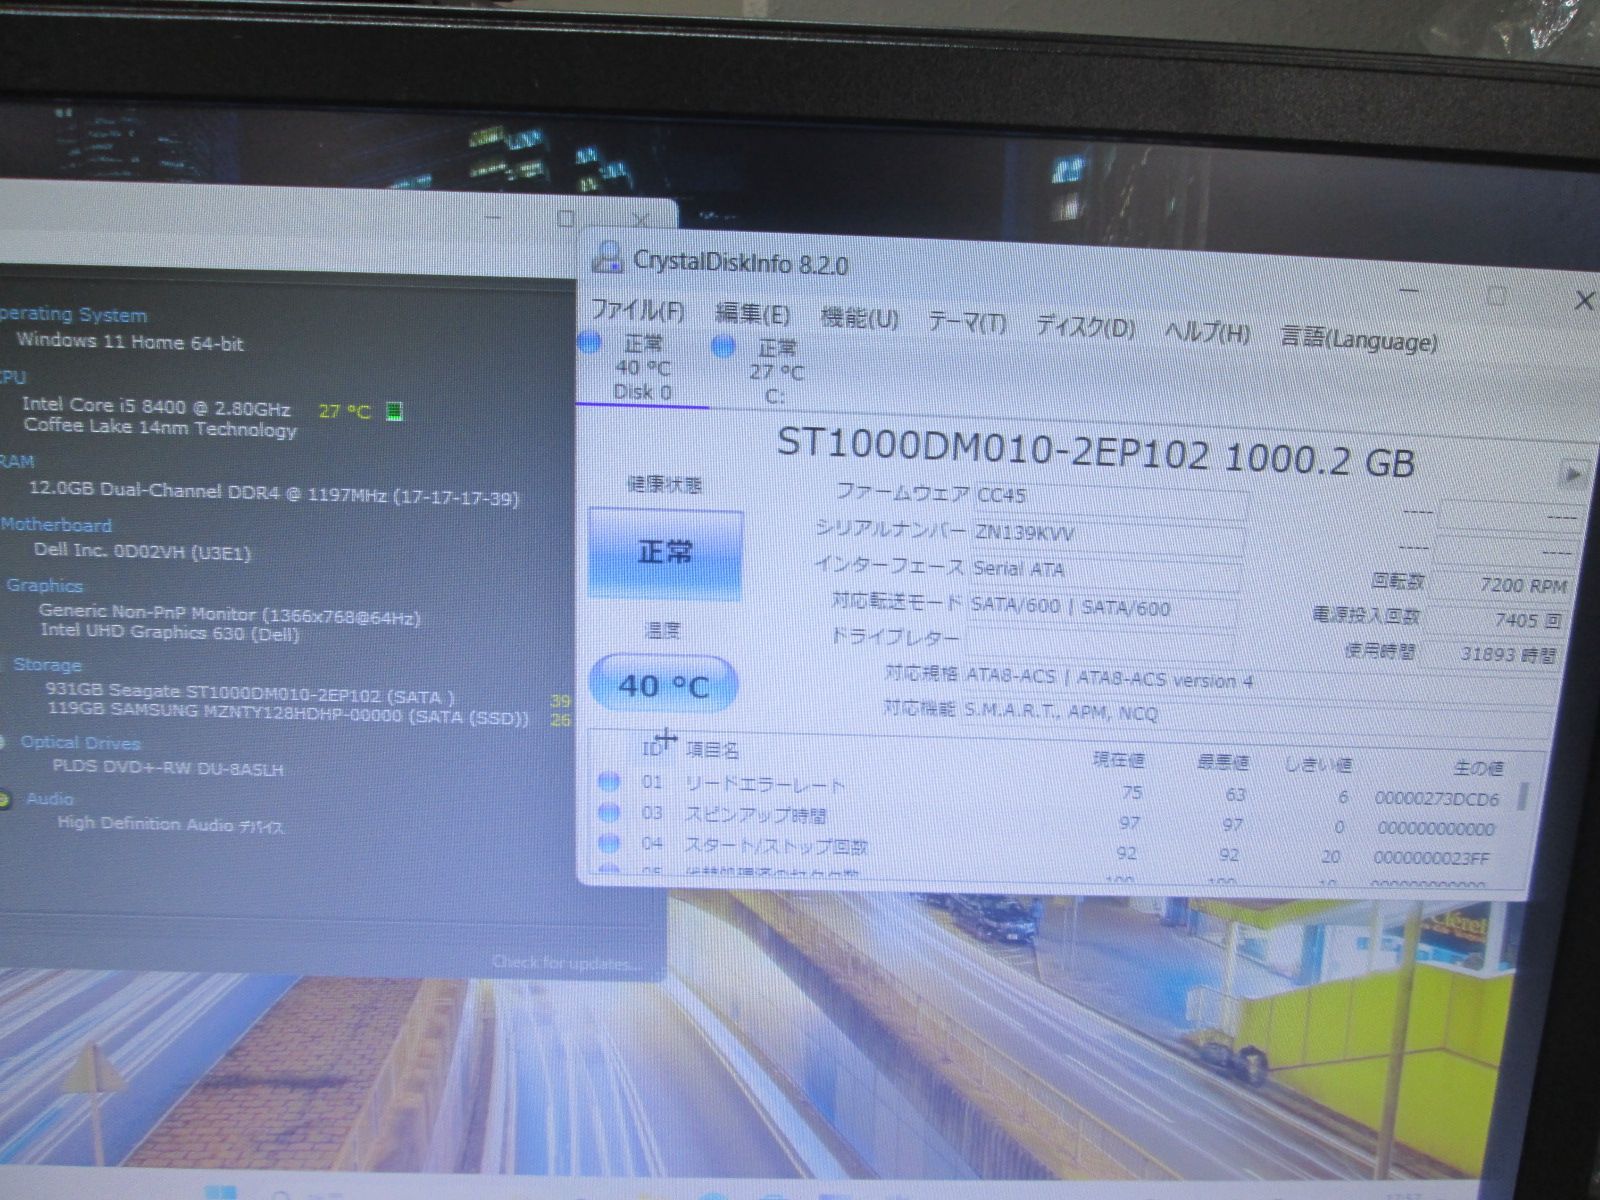1600x1200 pixels.
Task: Click status circle of SMART row 03
Action: click(607, 811)
